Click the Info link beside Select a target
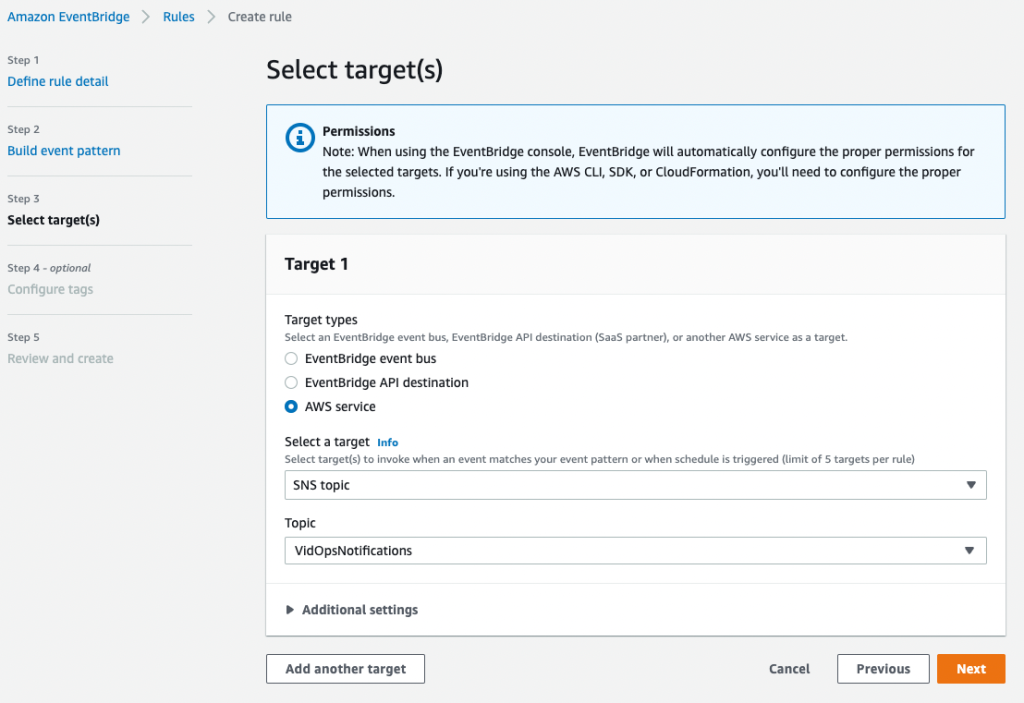 [387, 441]
